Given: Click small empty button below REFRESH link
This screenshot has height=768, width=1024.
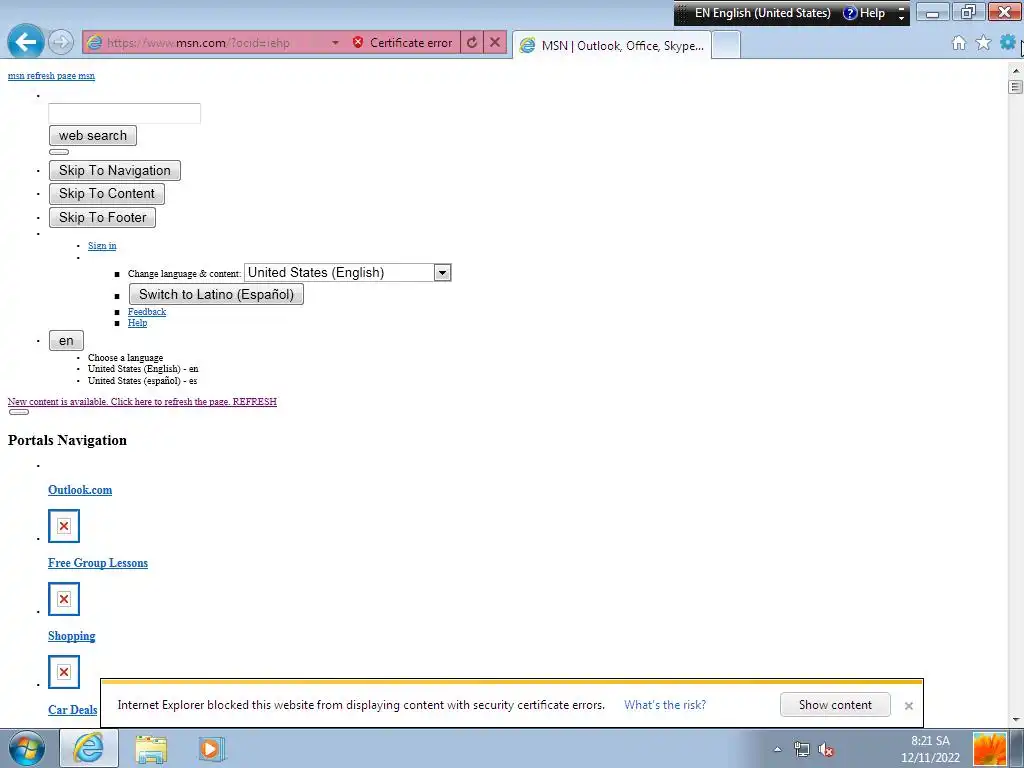Looking at the screenshot, I should pos(19,412).
